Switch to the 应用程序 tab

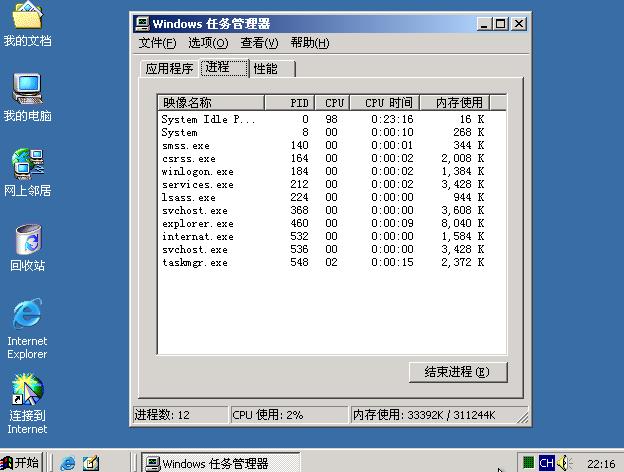click(169, 68)
